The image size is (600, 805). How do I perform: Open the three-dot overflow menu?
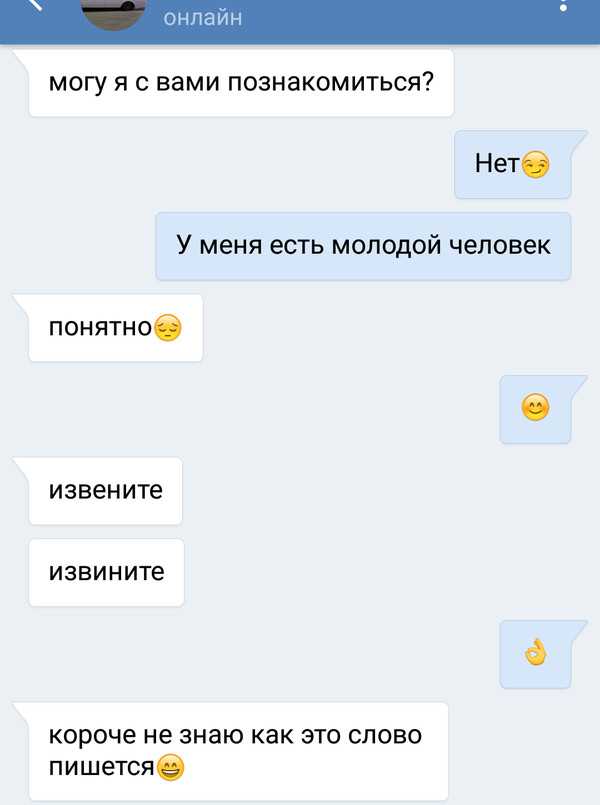pyautogui.click(x=564, y=5)
